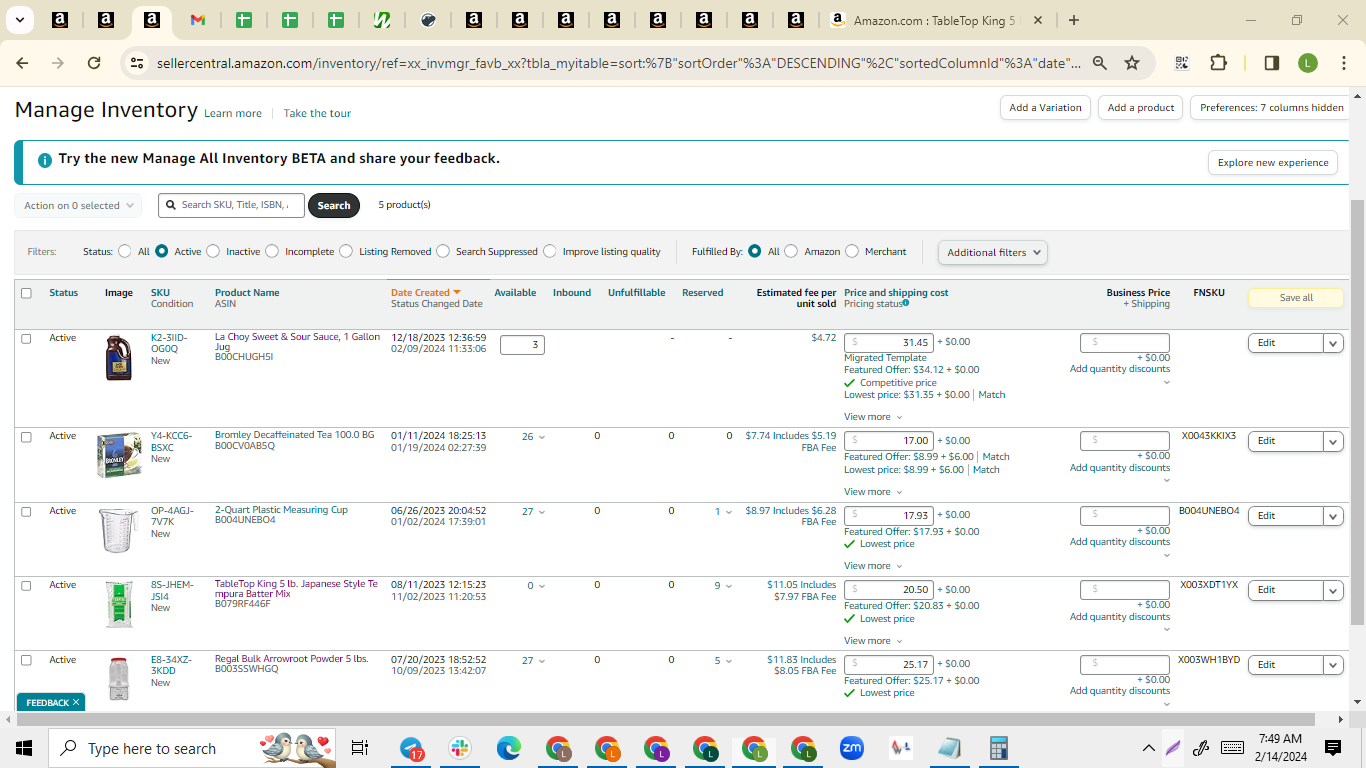Screen dimensions: 1366x768
Task: Launch Microsoft Edge from the taskbar
Action: point(509,748)
